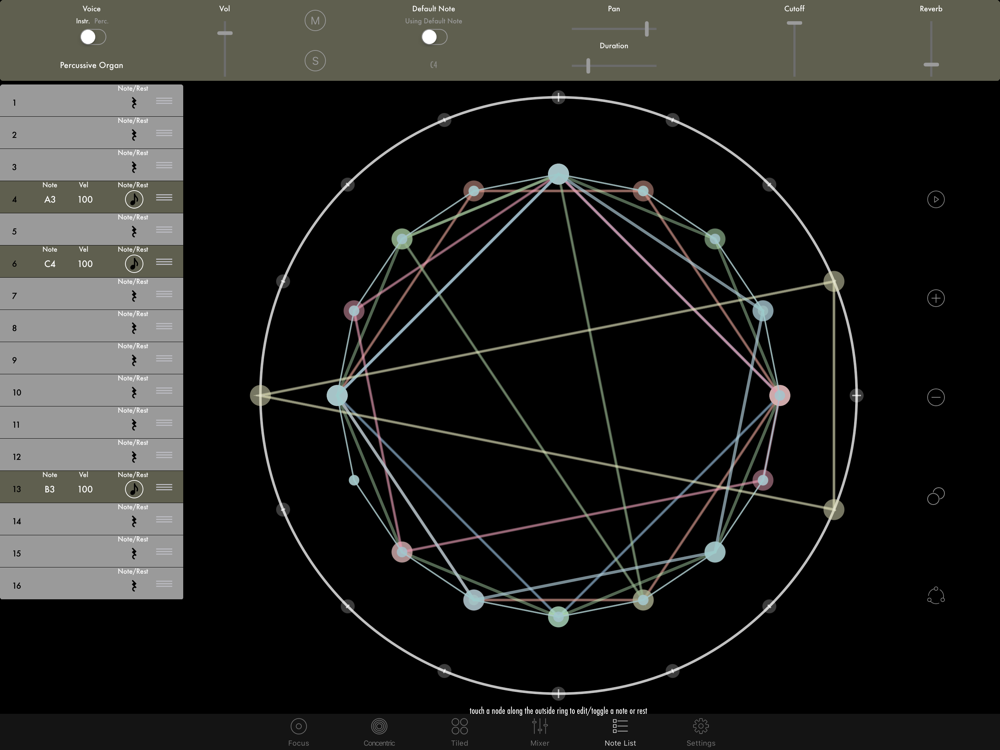Click the plus circle icon on right

(x=936, y=298)
